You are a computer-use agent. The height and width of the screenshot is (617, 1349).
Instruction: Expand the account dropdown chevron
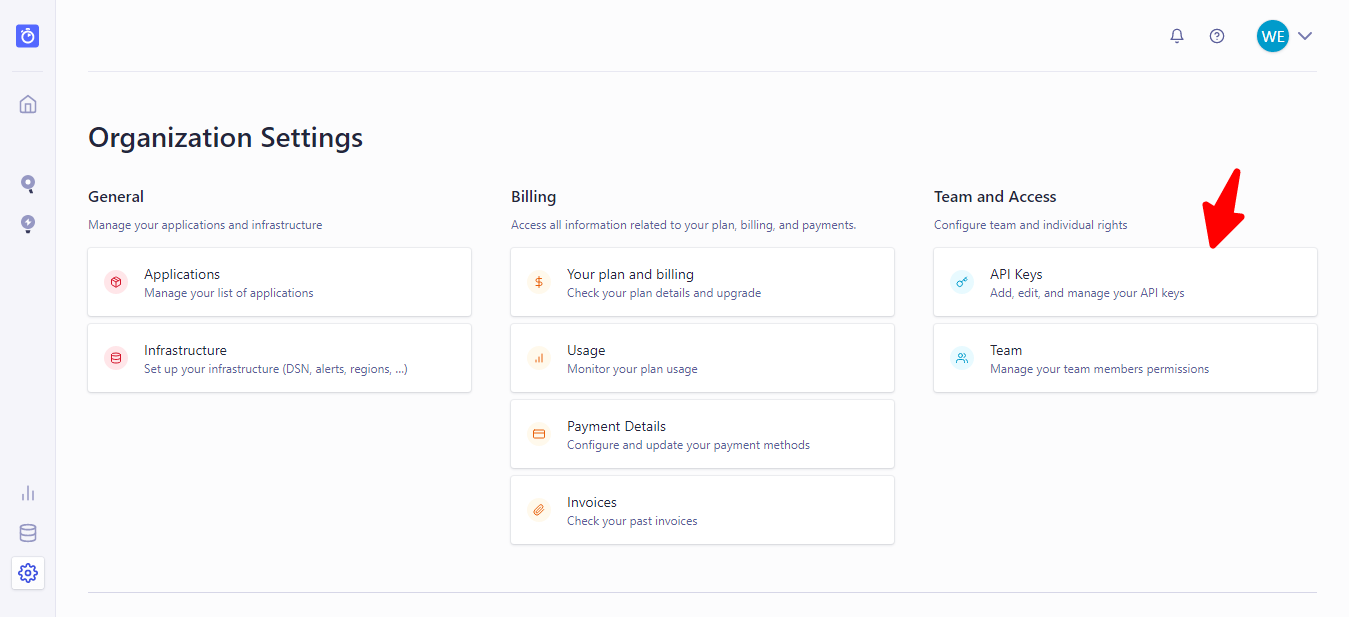(1305, 37)
